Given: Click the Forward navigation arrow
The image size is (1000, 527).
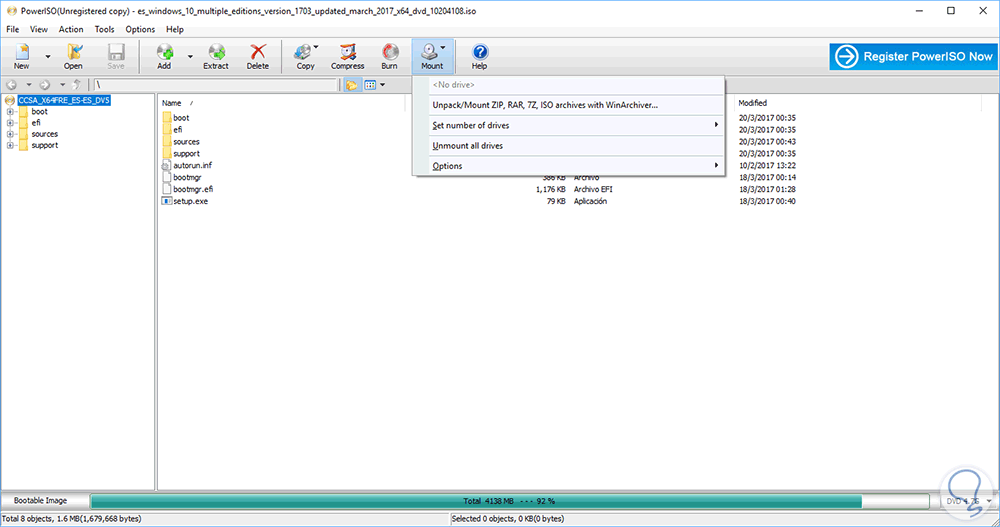Looking at the screenshot, I should pos(45,85).
